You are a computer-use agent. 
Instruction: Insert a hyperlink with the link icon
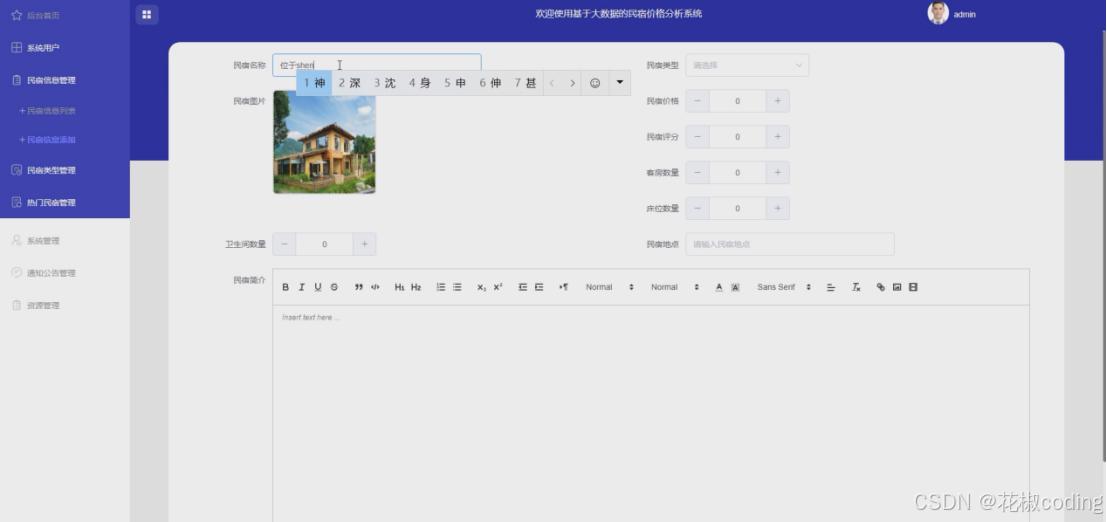880,287
